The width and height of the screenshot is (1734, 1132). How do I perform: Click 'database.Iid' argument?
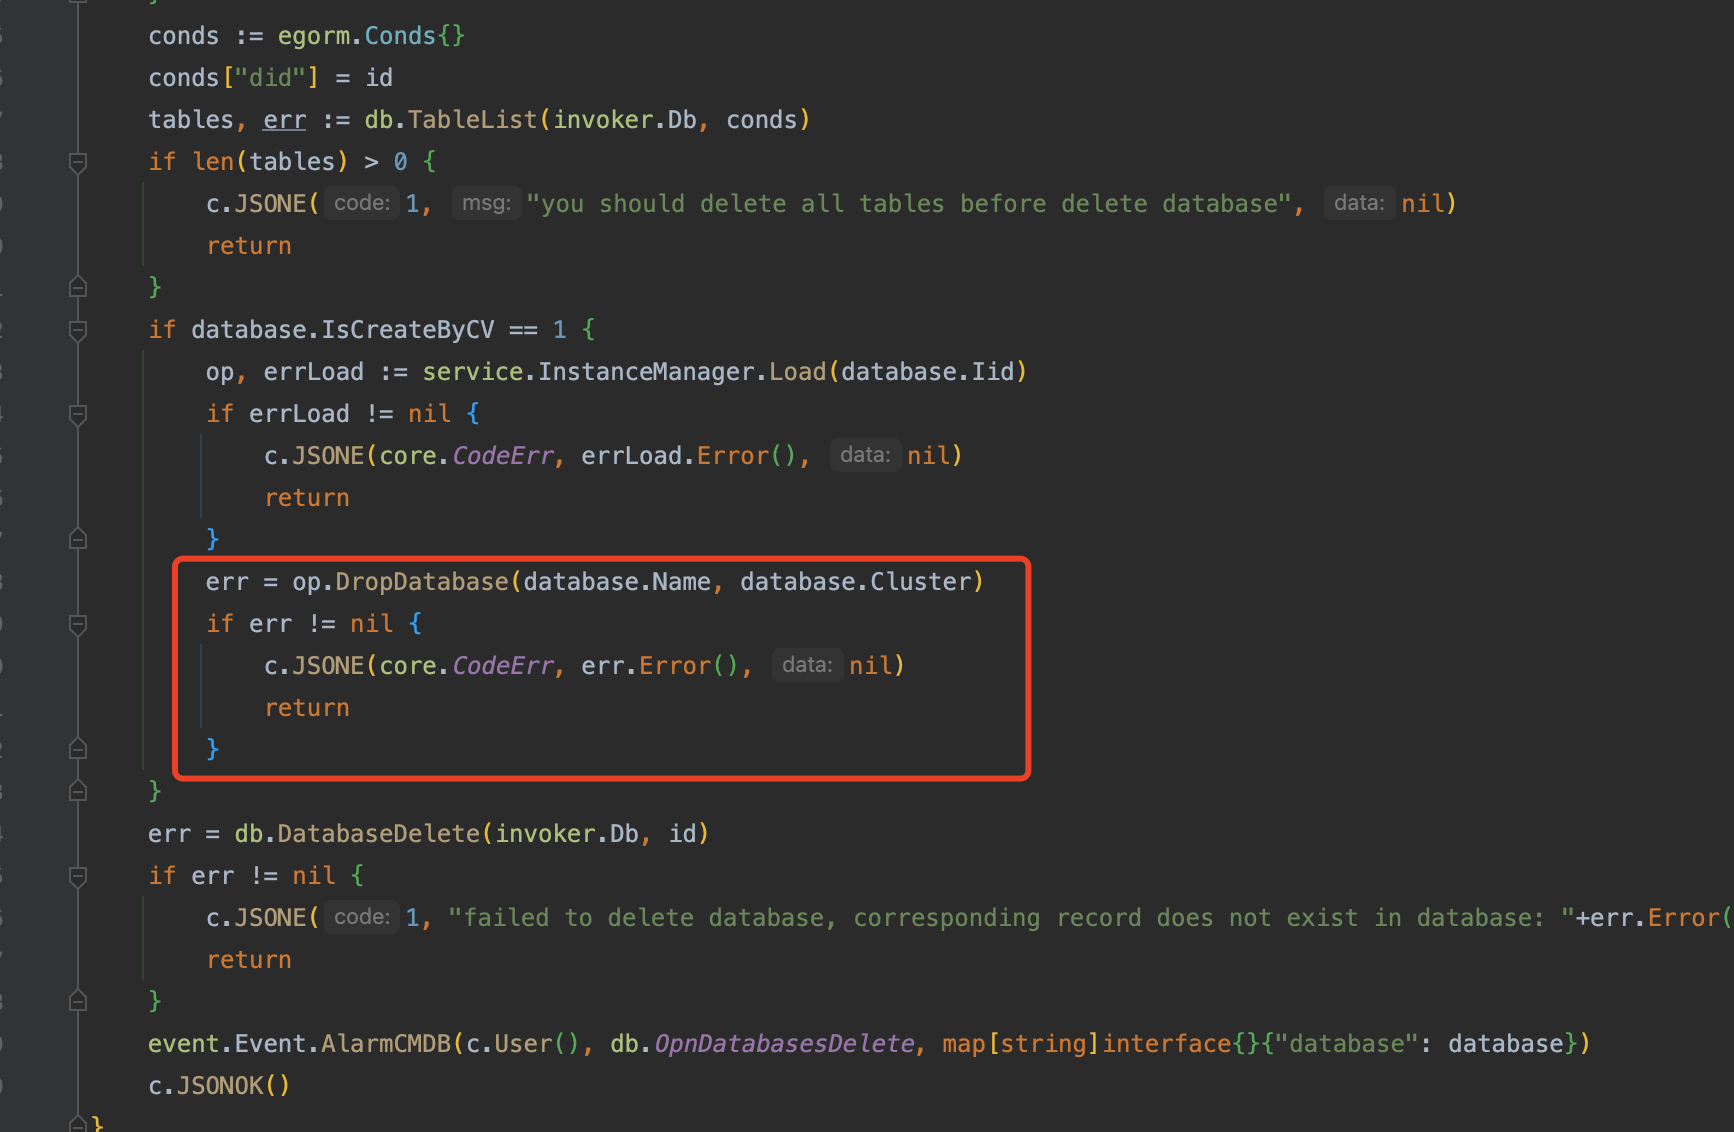[927, 372]
